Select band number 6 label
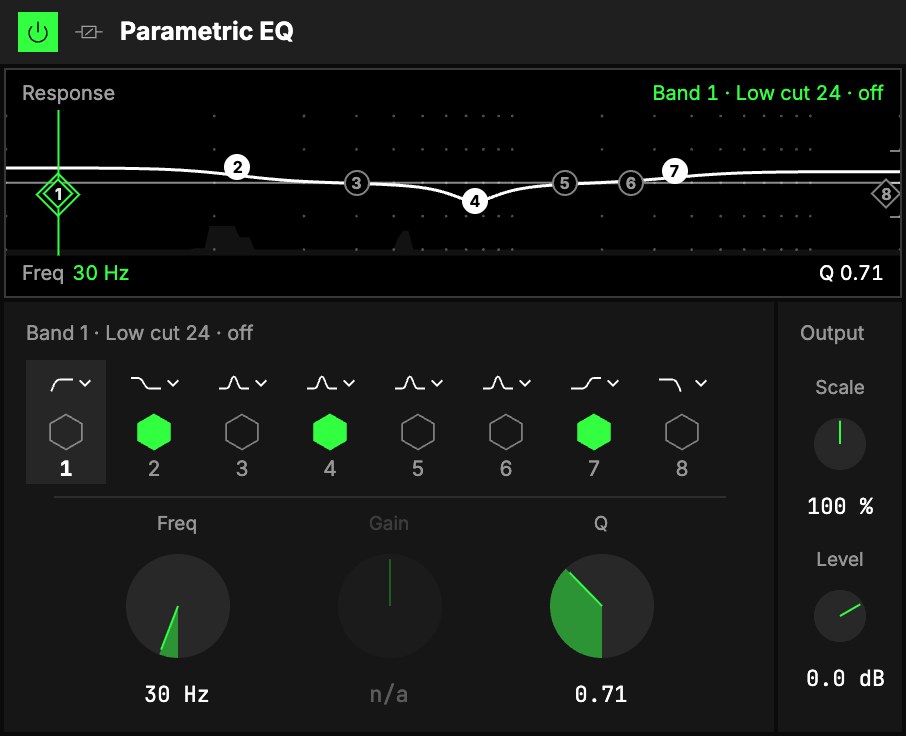 [506, 469]
